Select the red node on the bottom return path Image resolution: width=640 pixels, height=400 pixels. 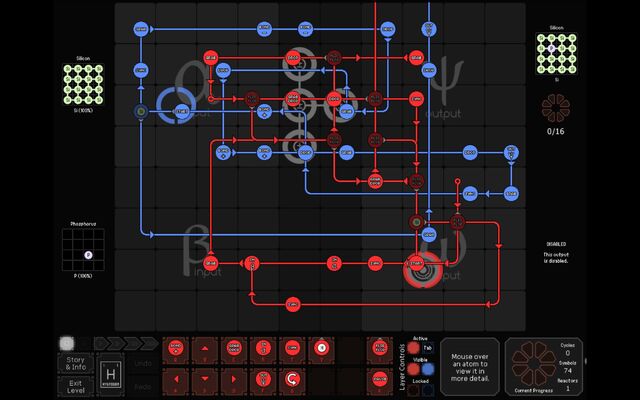point(293,304)
